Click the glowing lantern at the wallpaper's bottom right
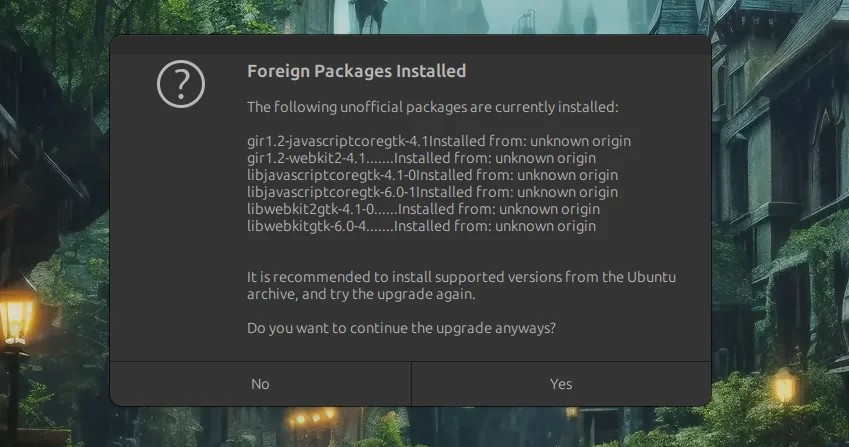 pos(784,386)
